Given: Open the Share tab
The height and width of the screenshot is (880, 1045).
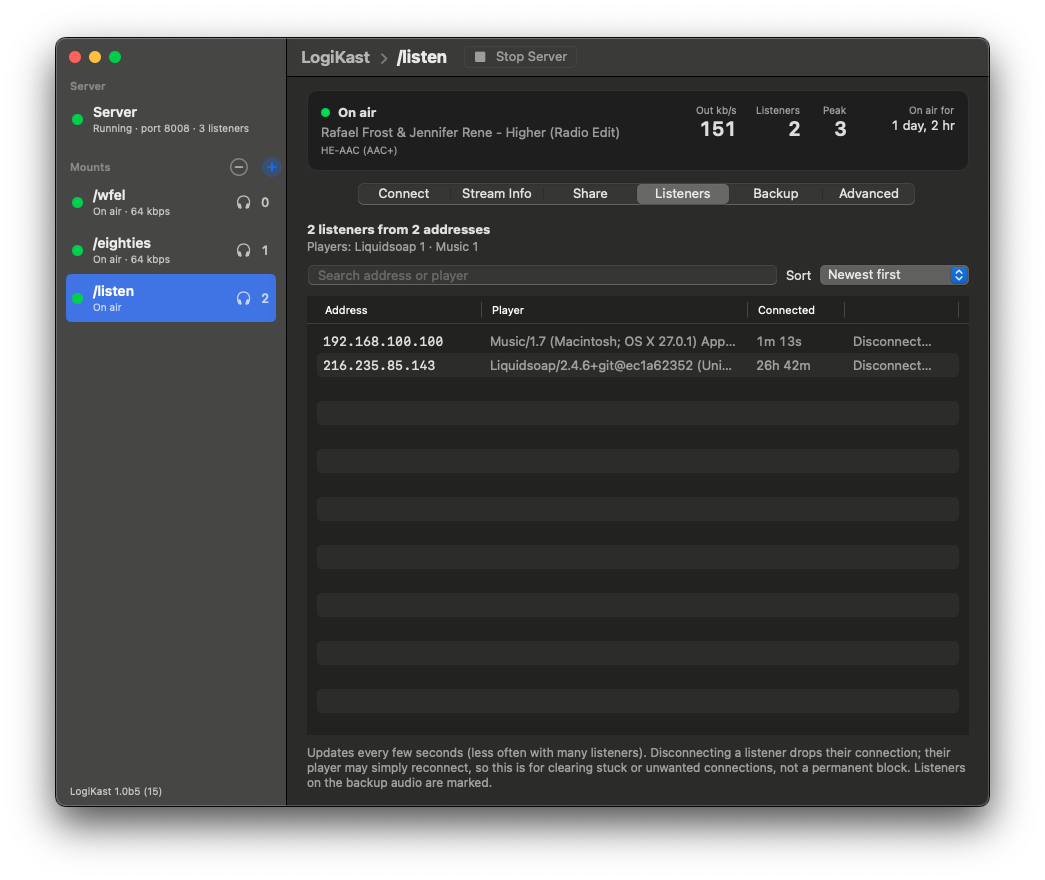Looking at the screenshot, I should point(590,193).
